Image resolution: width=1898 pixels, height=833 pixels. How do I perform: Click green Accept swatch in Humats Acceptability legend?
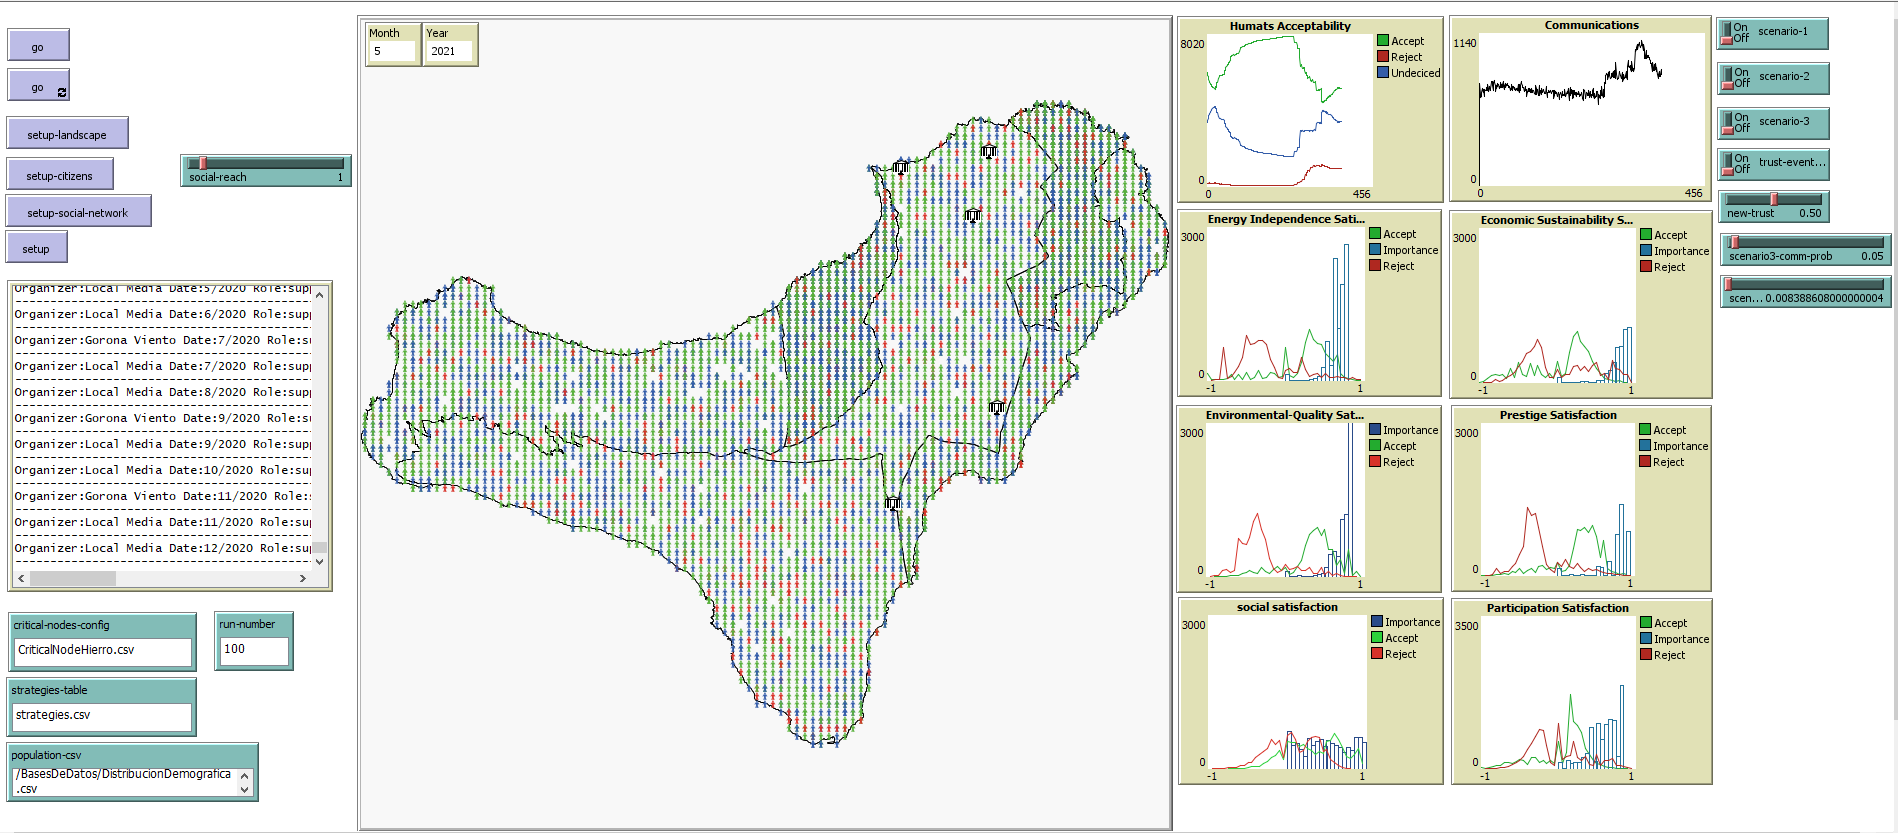[1383, 41]
